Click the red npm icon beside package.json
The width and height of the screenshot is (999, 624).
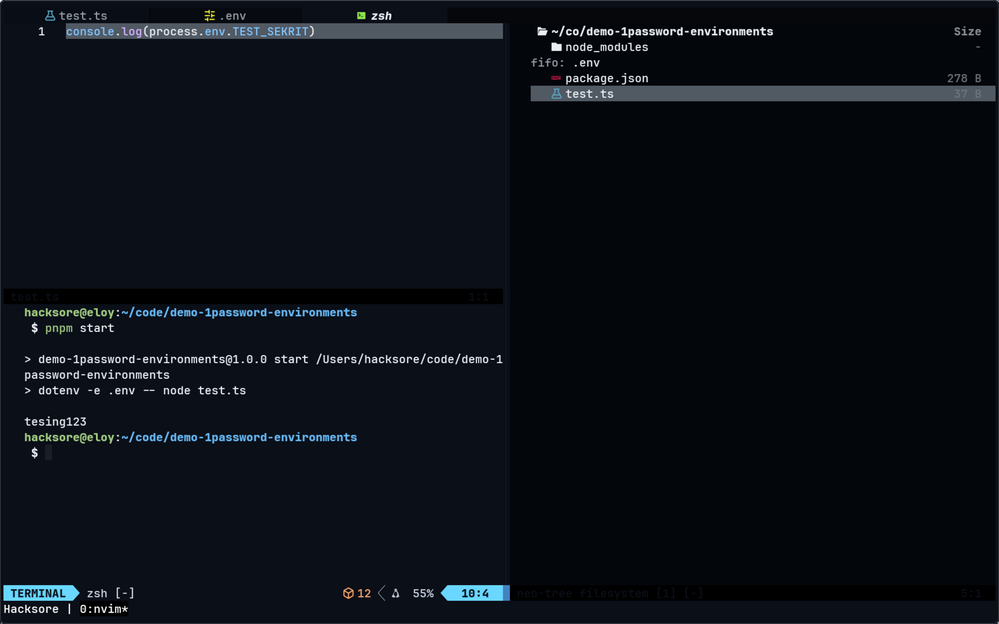pos(556,78)
